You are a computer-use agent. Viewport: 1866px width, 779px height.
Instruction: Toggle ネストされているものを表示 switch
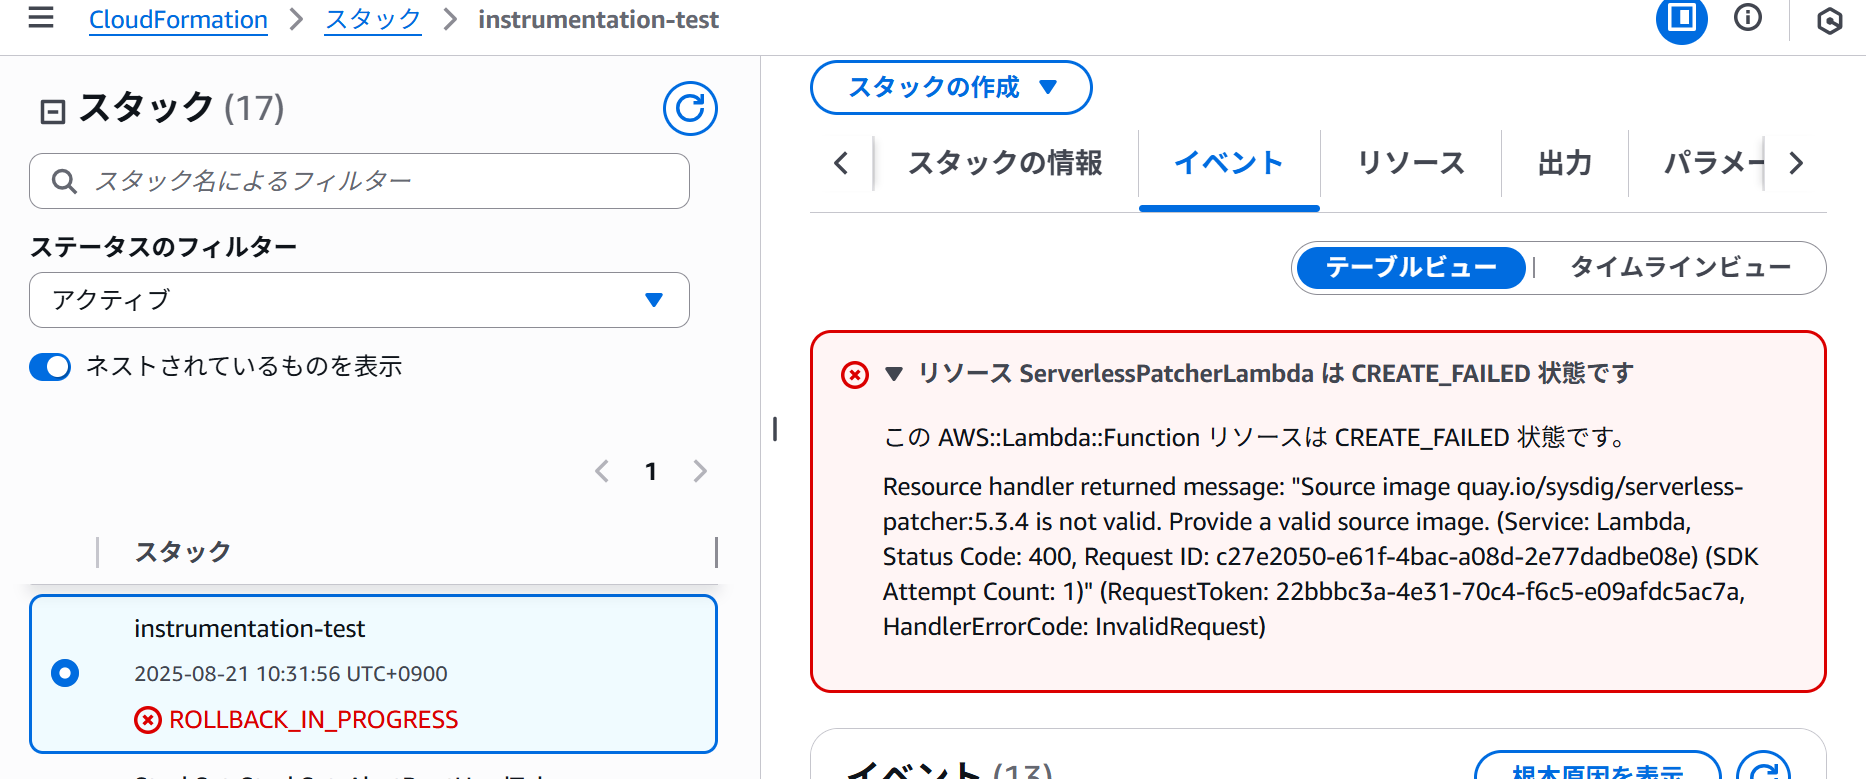(x=50, y=367)
